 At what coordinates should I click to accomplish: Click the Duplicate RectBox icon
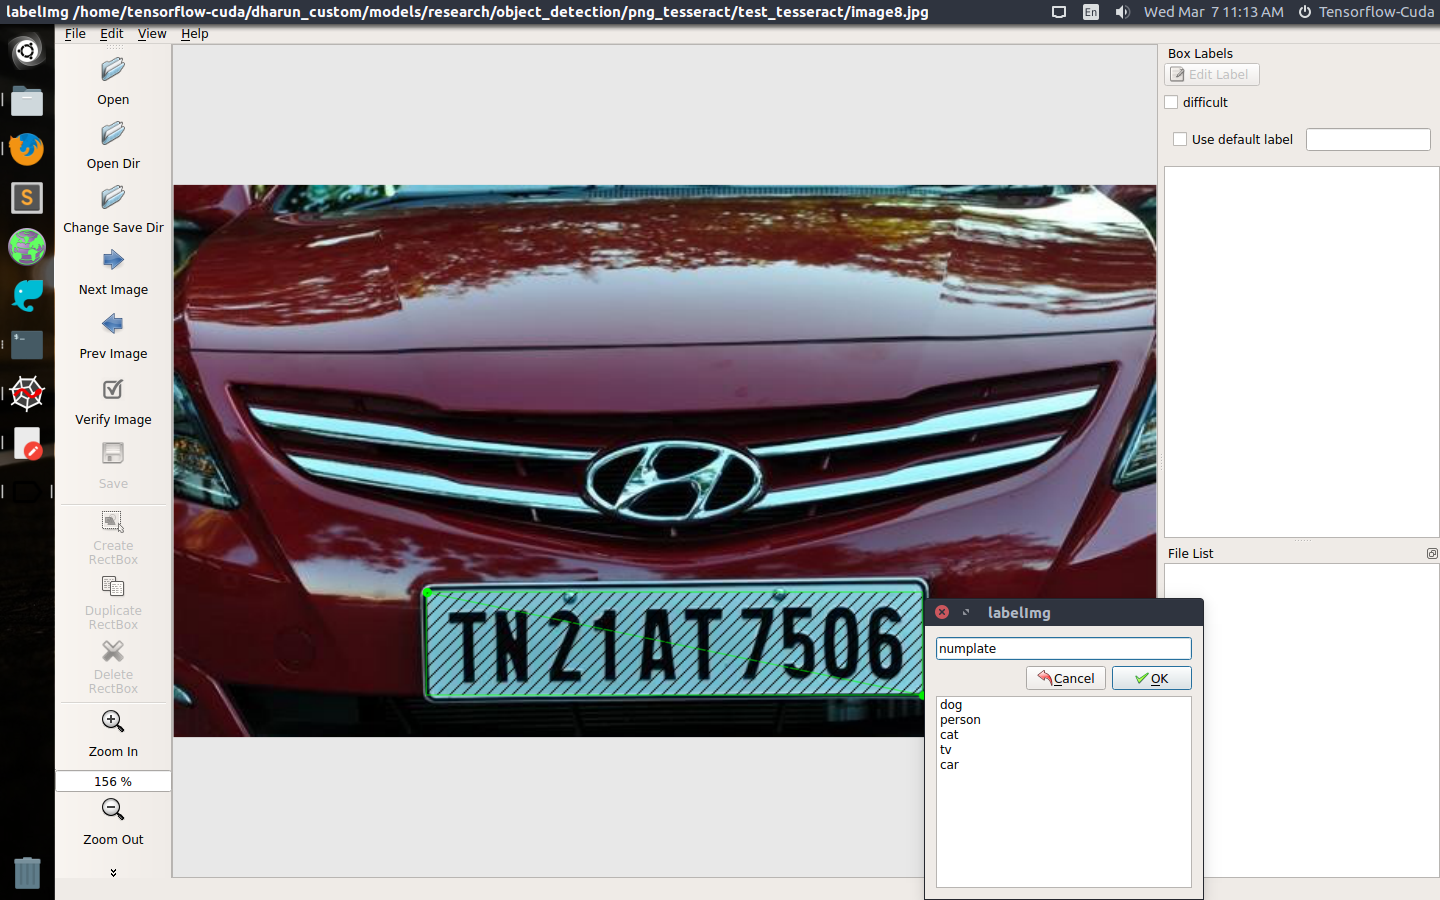tap(113, 587)
